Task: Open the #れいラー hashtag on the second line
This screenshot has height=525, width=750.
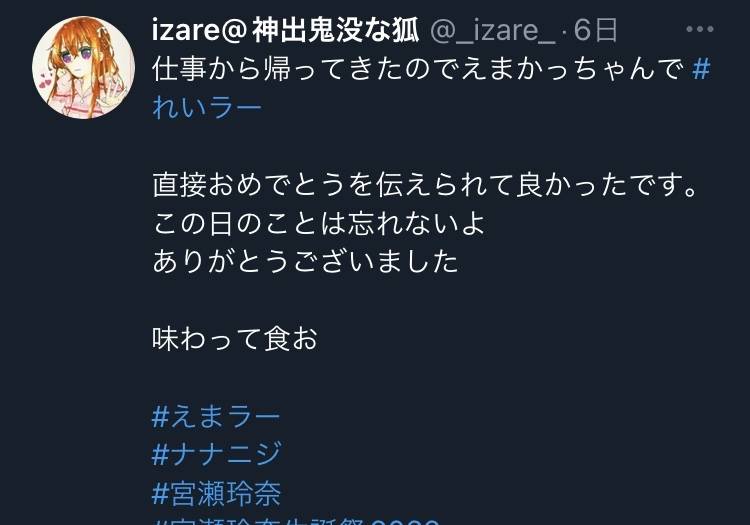Action: (207, 107)
